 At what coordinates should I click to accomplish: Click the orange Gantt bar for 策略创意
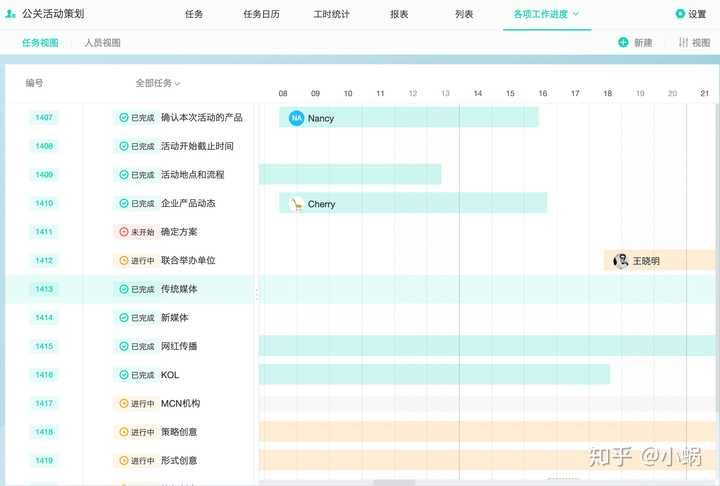(x=487, y=432)
